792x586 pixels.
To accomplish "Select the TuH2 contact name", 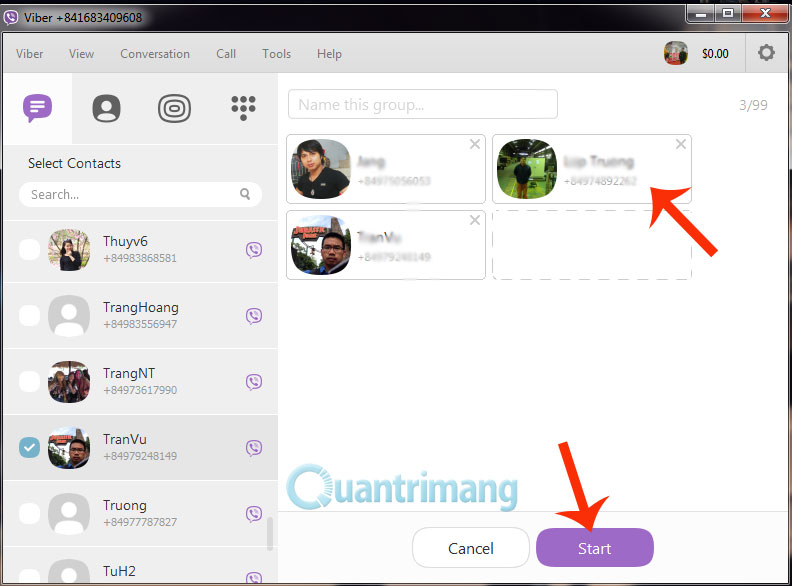I will coord(119,571).
